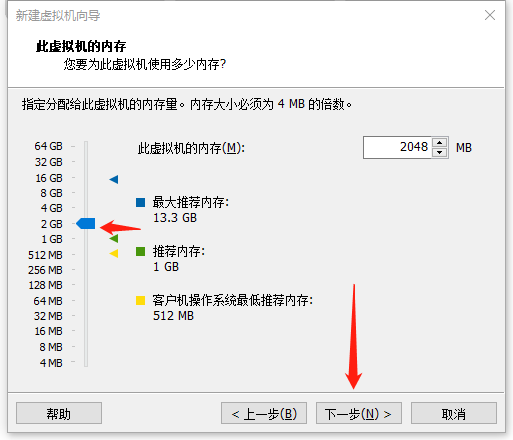Click the 8 MB scale label

point(51,347)
